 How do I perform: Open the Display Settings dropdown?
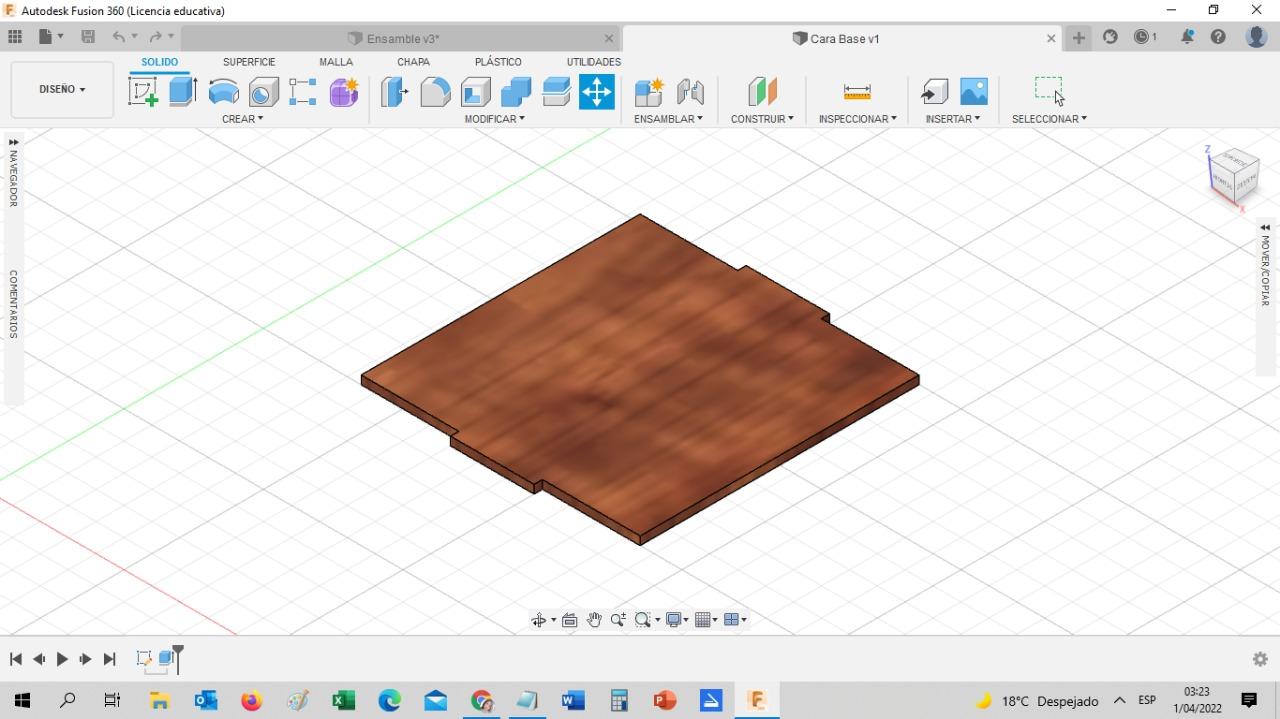678,620
